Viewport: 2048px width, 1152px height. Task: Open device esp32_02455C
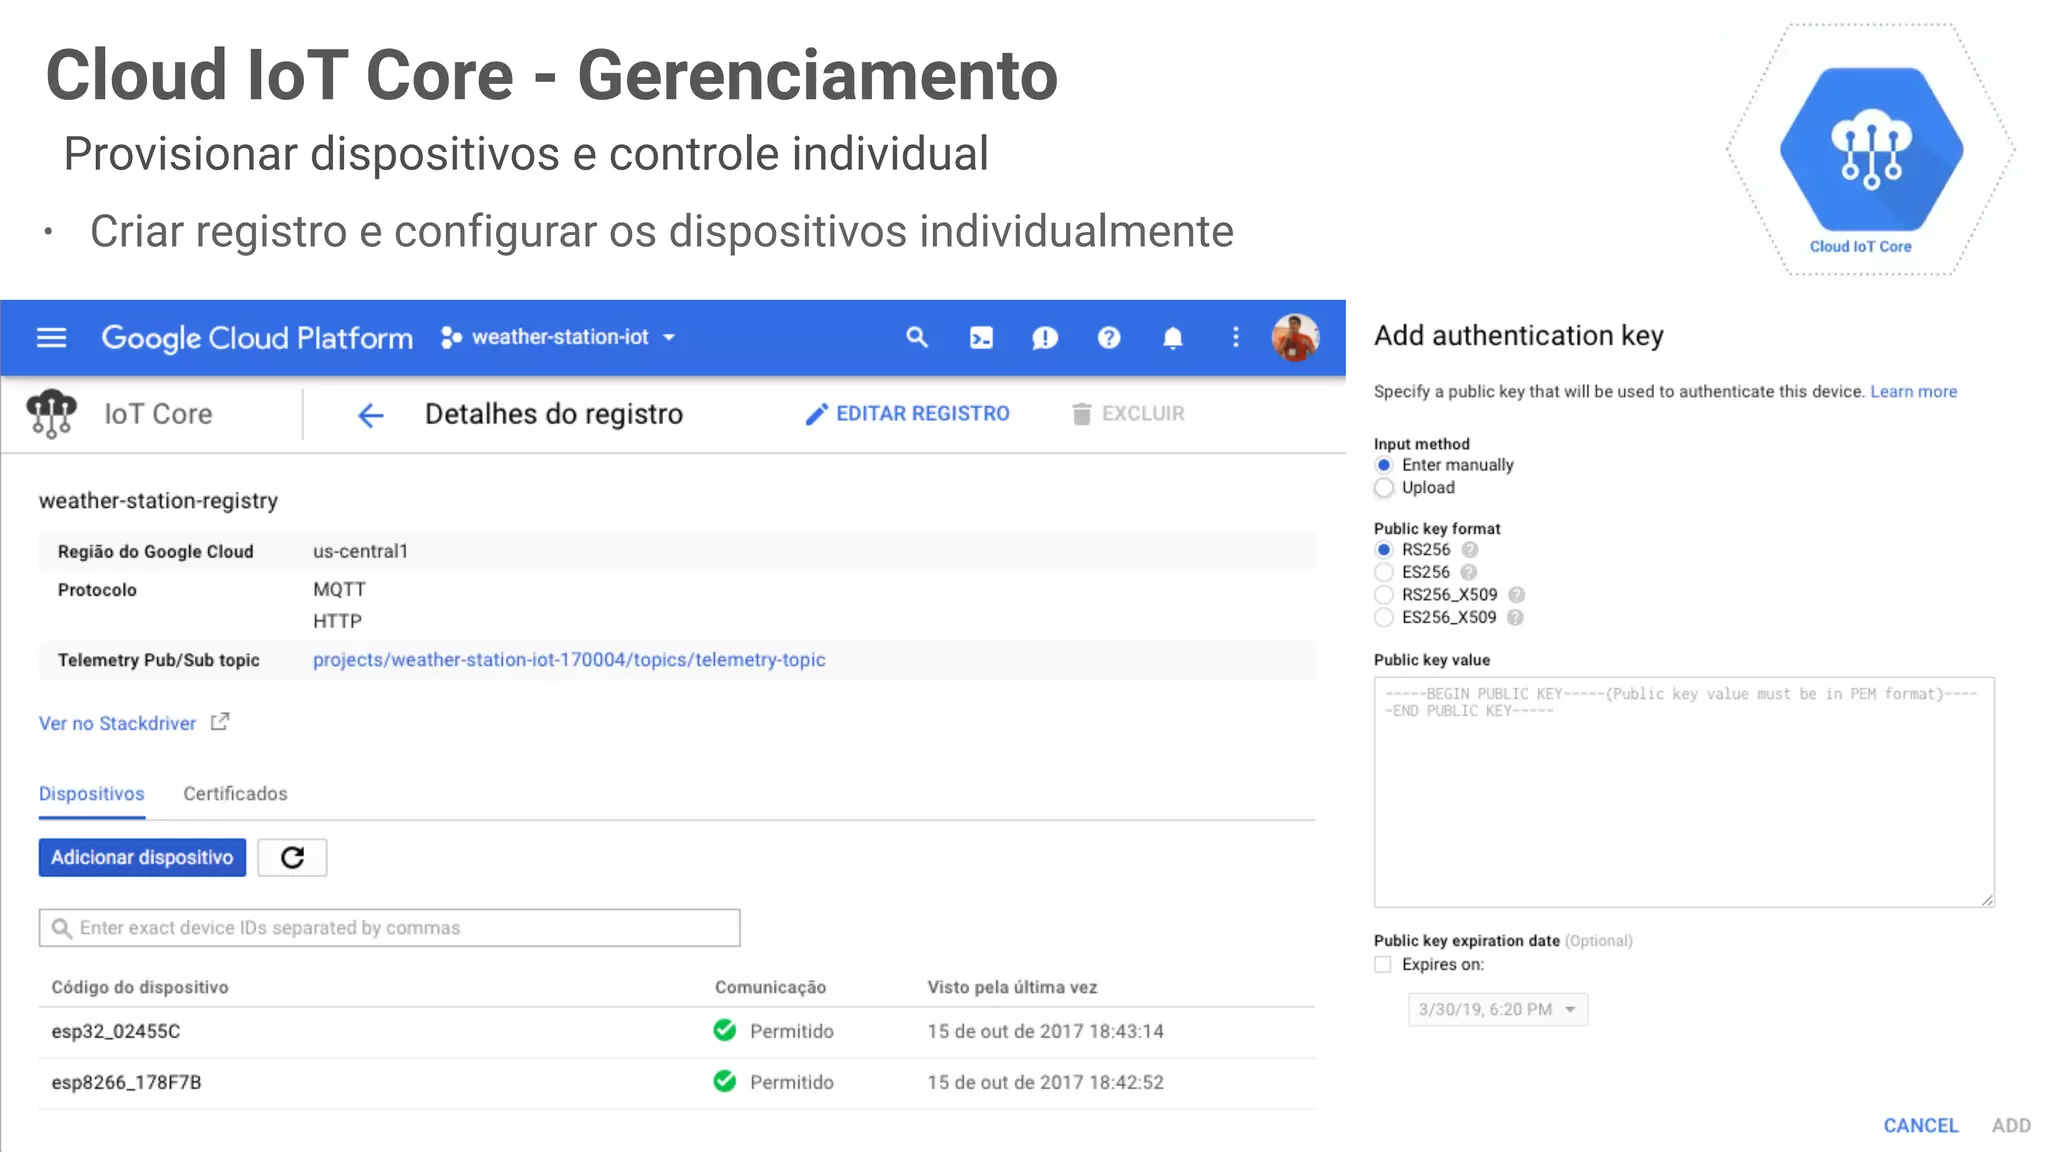(x=116, y=1031)
